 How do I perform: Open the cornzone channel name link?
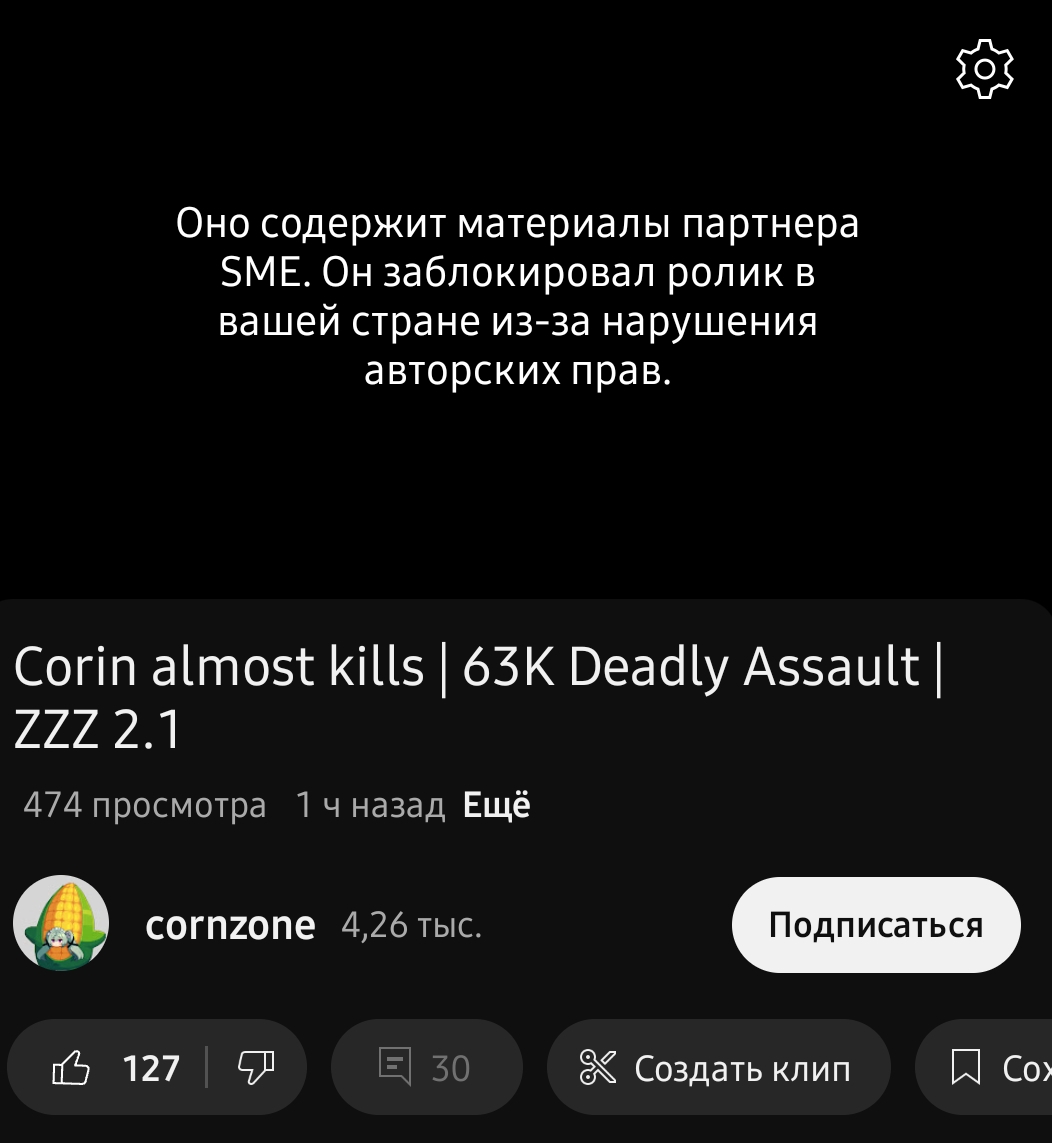pos(230,925)
